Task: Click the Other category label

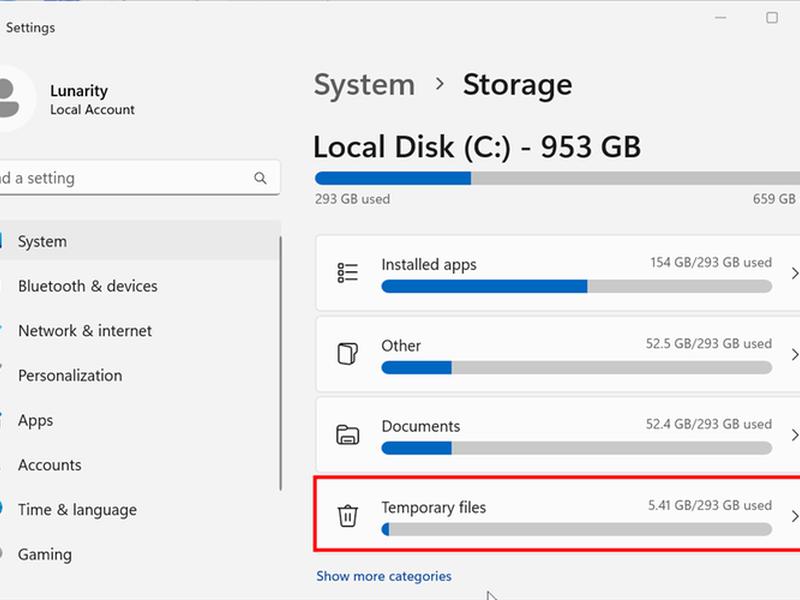Action: pos(401,345)
